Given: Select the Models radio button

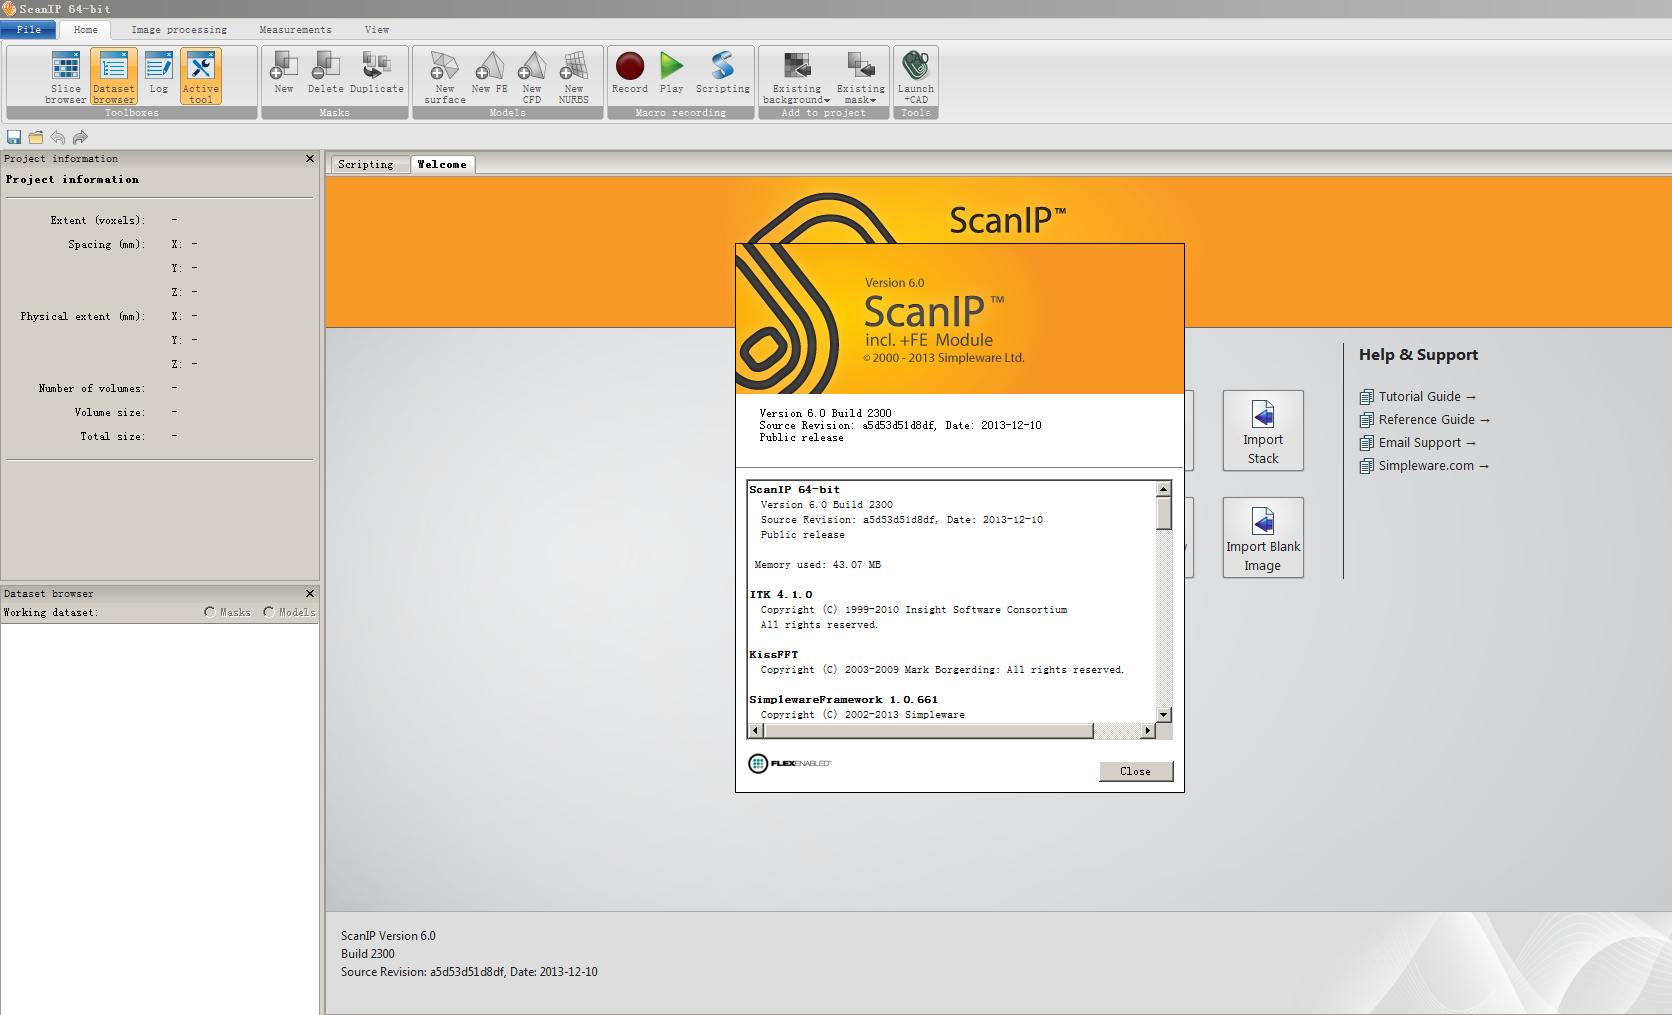Looking at the screenshot, I should (x=269, y=612).
